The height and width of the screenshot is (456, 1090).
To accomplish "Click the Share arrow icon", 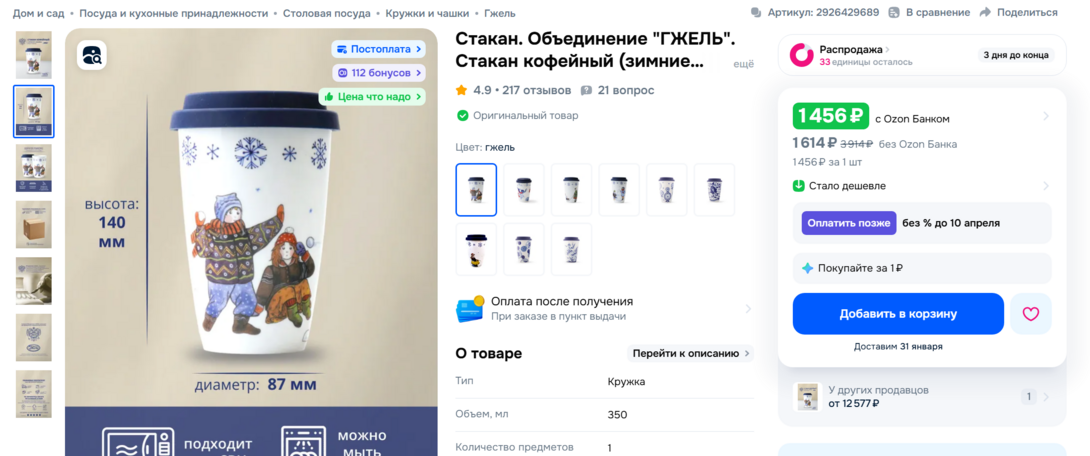I will pos(984,13).
